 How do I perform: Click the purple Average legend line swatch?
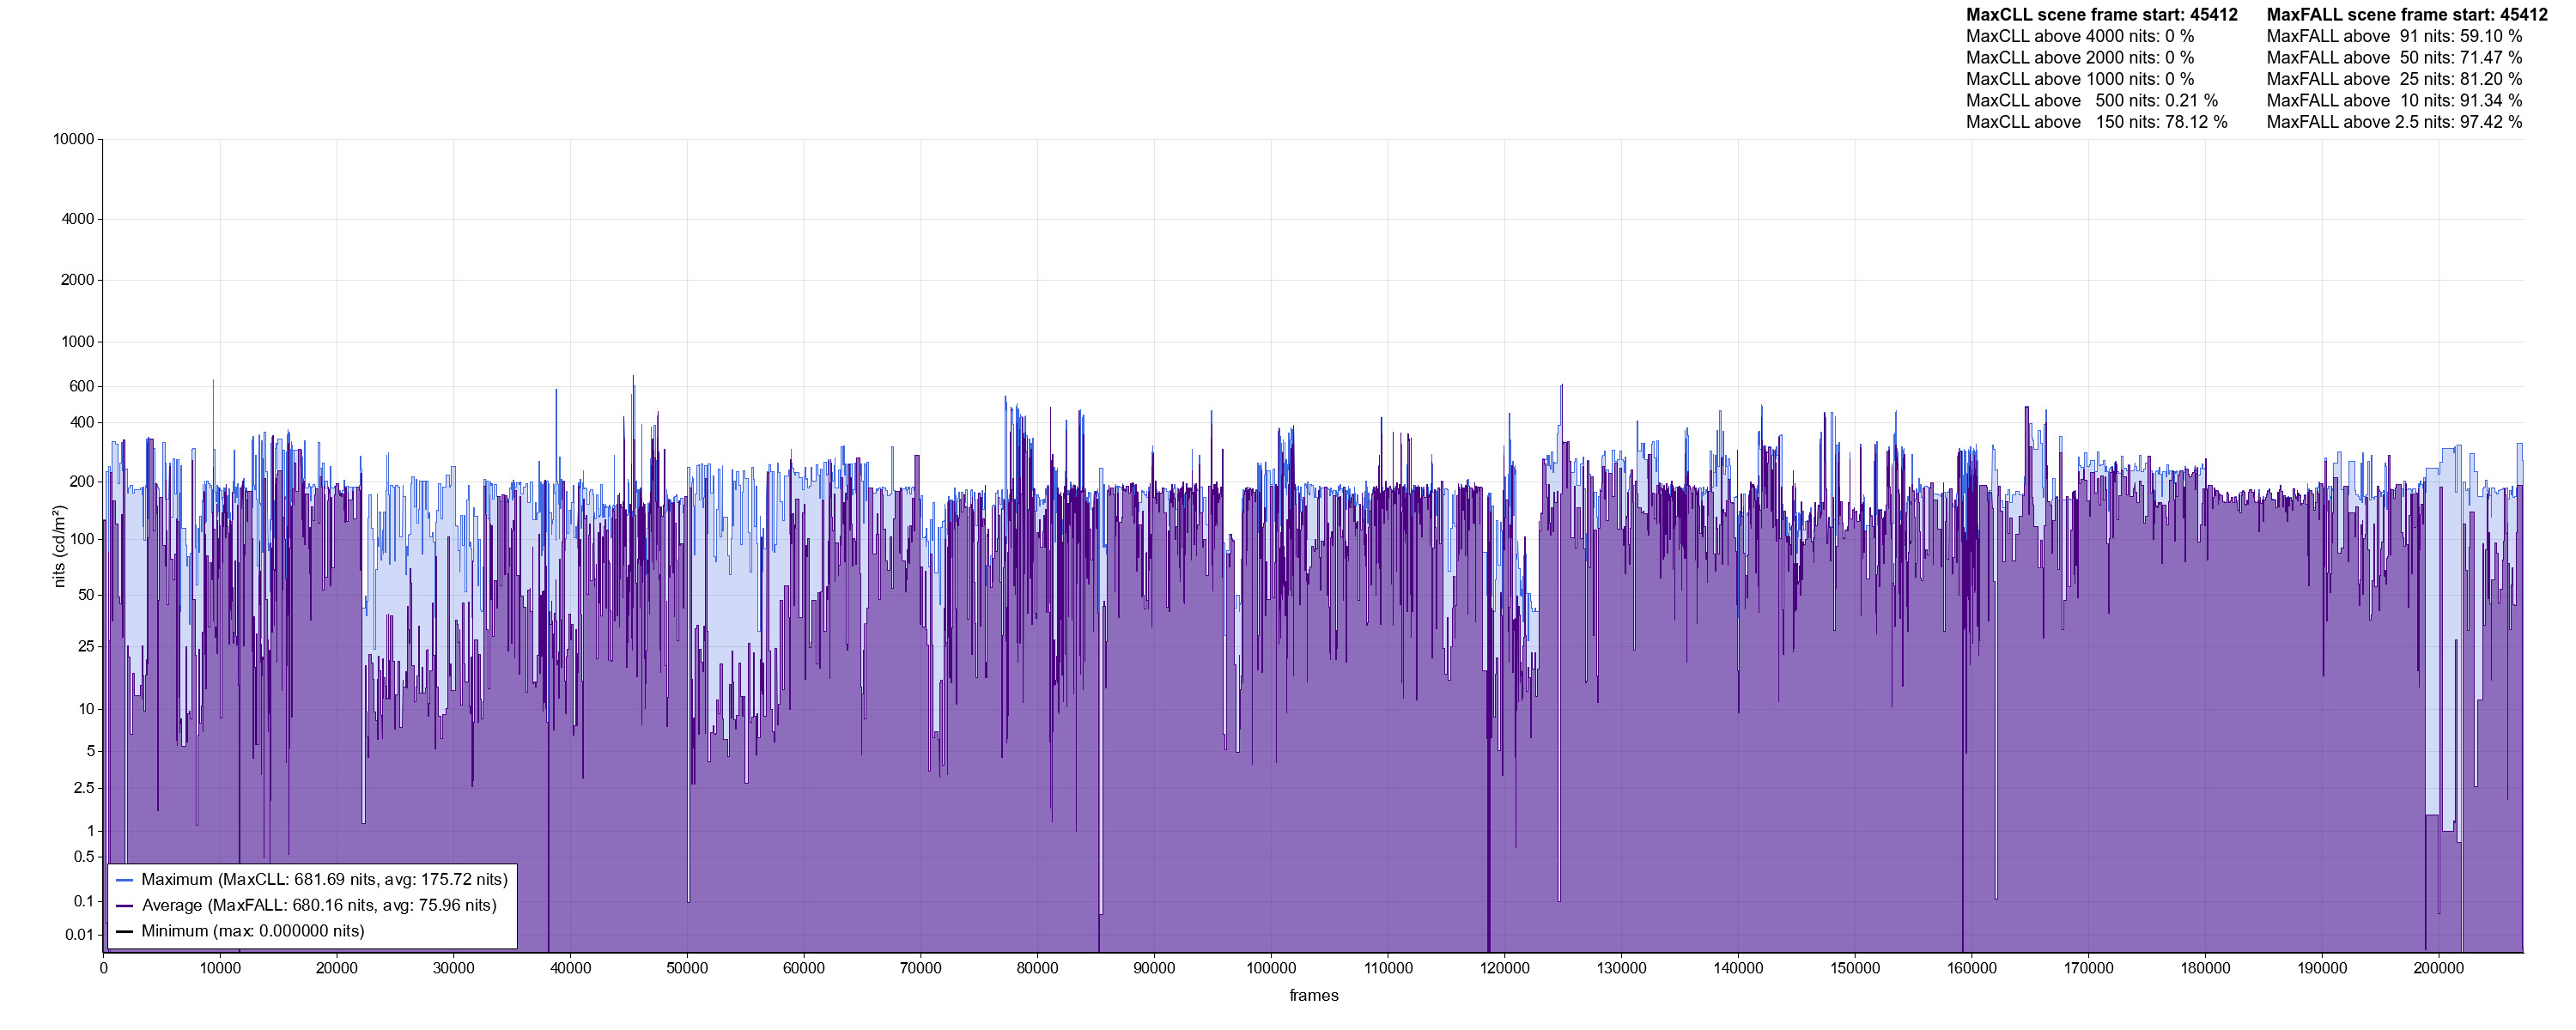pos(125,906)
